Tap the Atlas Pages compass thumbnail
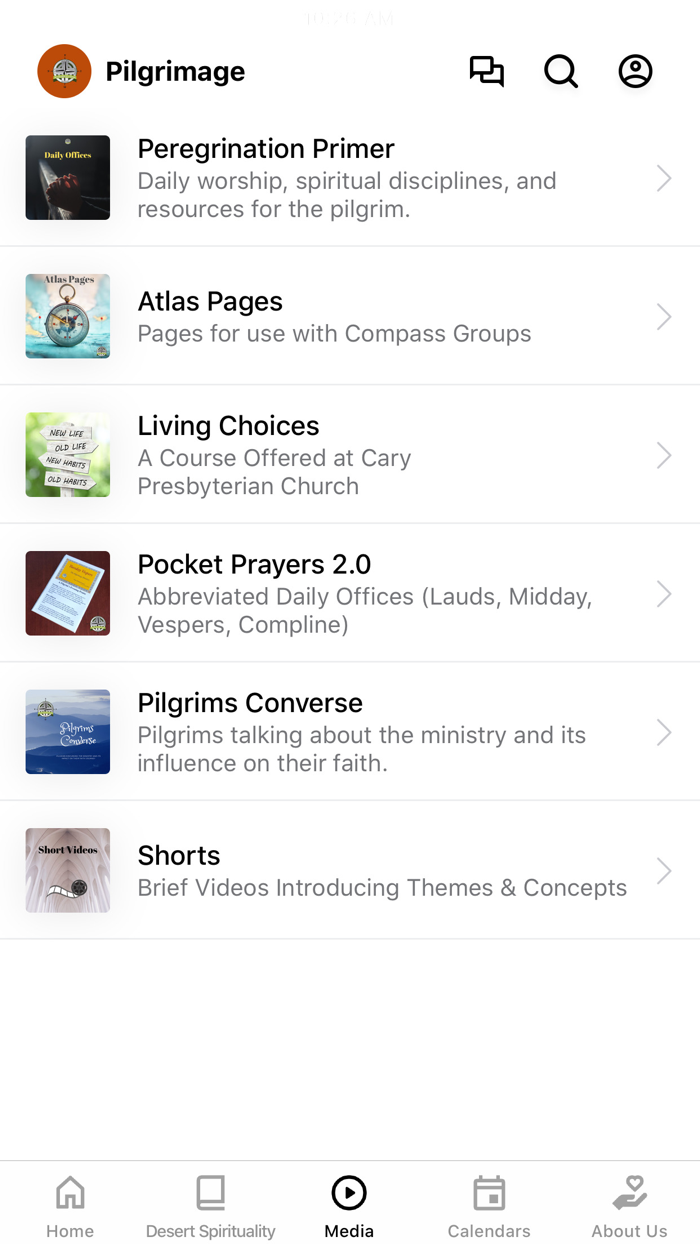The height and width of the screenshot is (1244, 700). pos(67,315)
